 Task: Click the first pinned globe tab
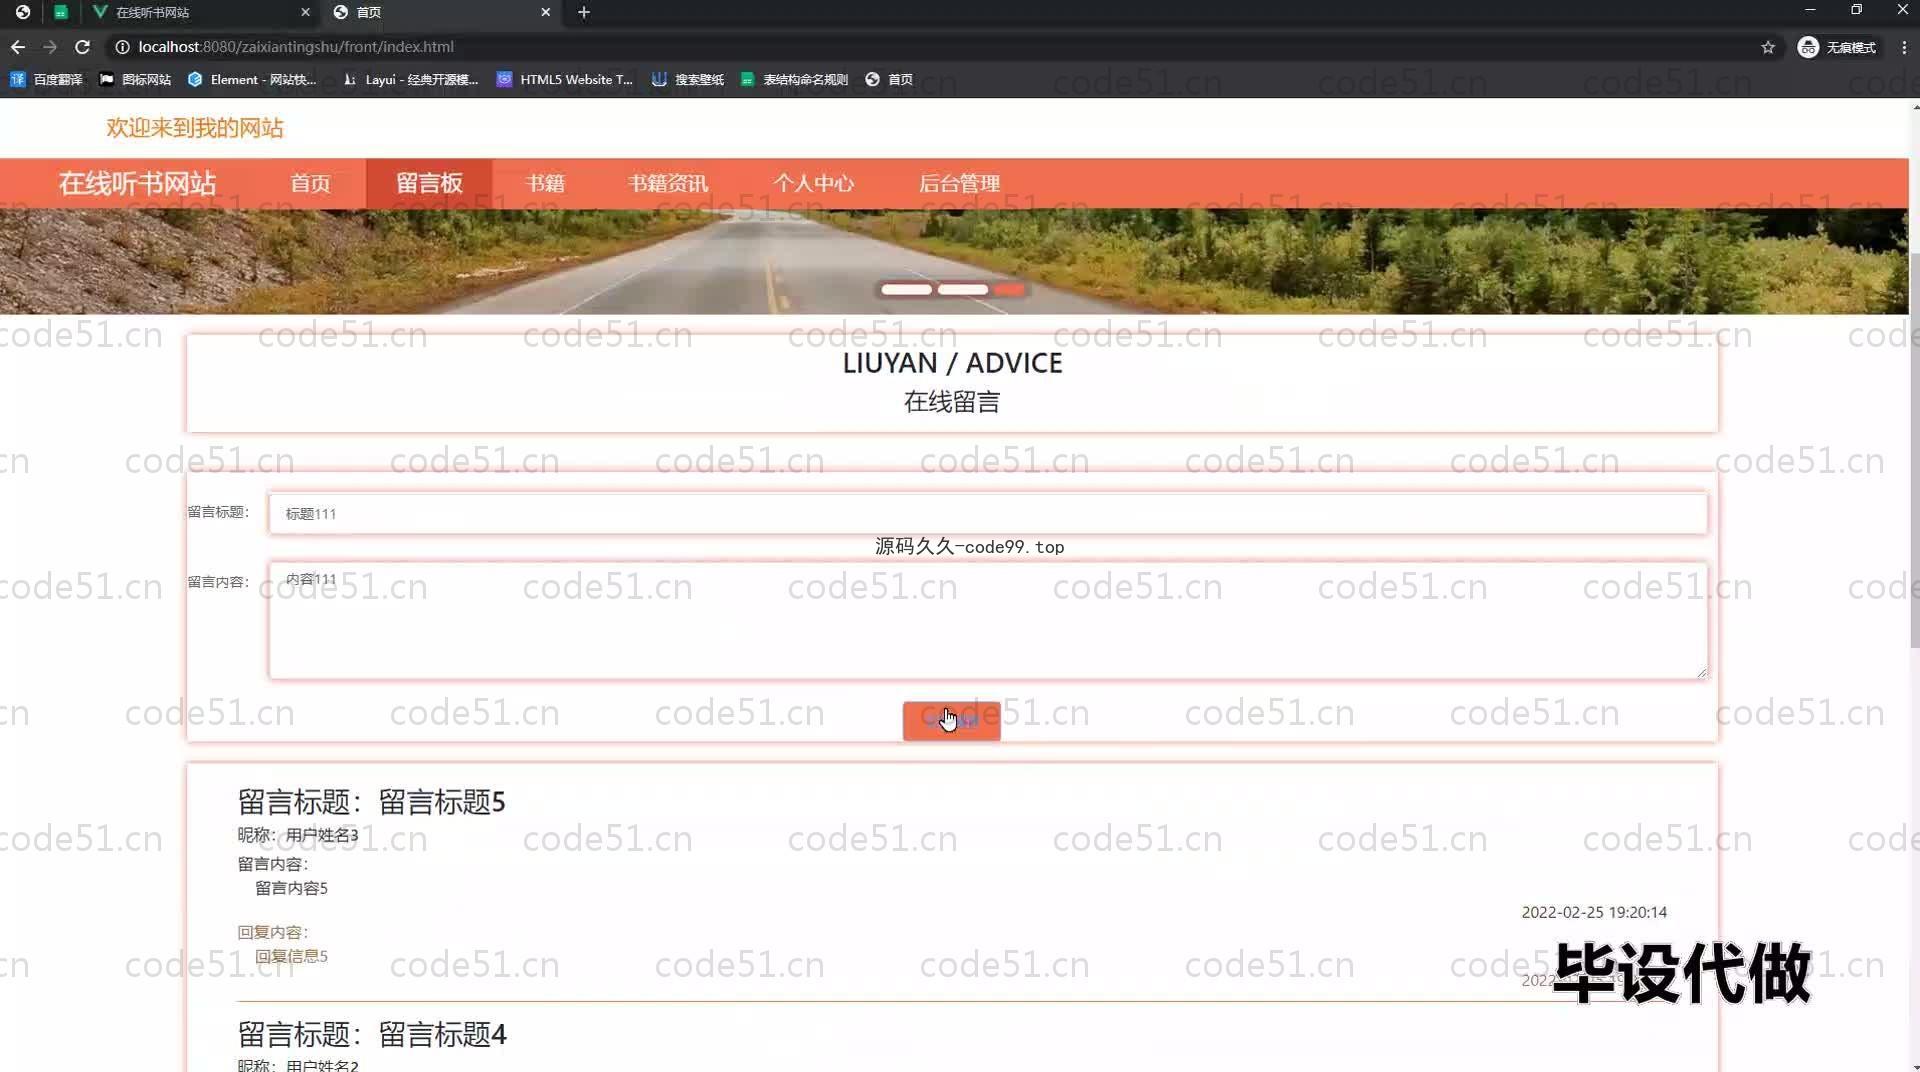tap(23, 12)
